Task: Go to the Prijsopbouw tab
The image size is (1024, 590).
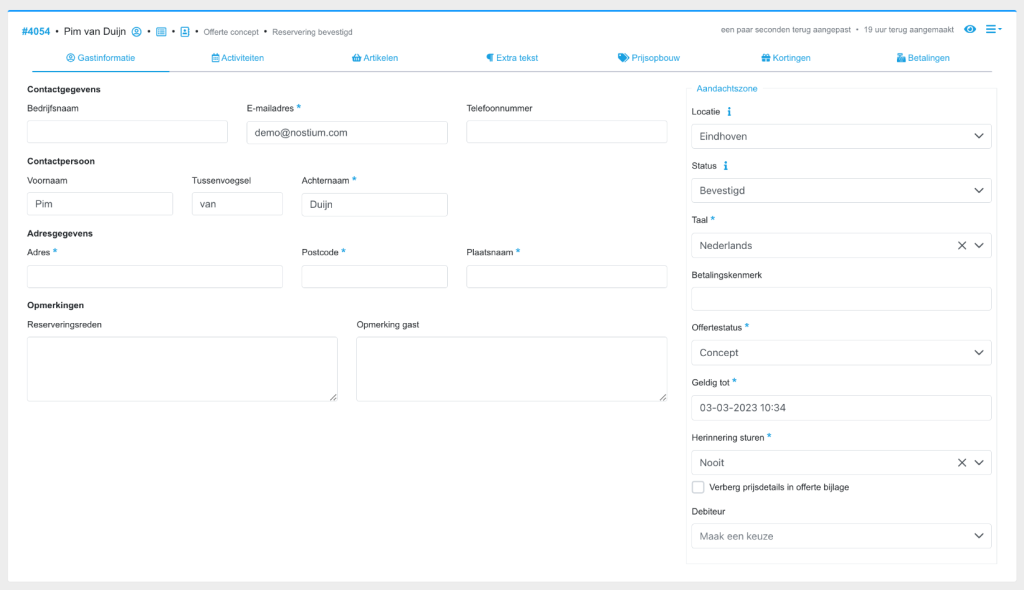Action: point(651,58)
